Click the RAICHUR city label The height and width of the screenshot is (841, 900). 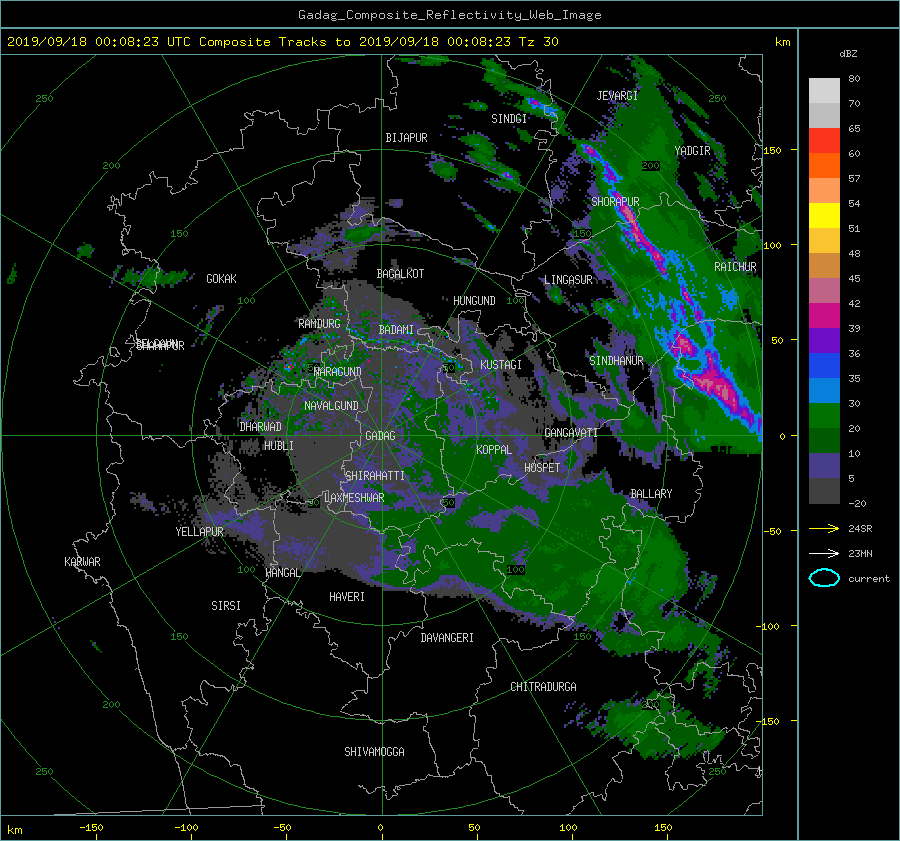click(x=735, y=267)
